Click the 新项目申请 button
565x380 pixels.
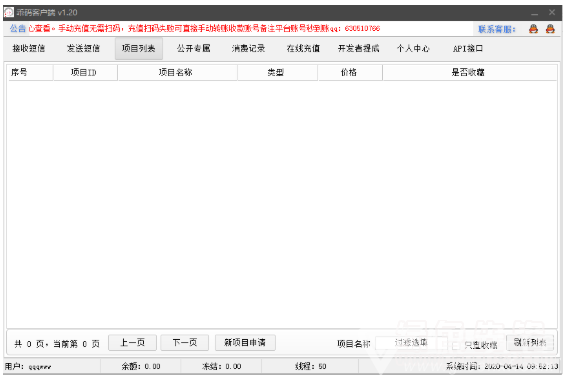pyautogui.click(x=245, y=343)
